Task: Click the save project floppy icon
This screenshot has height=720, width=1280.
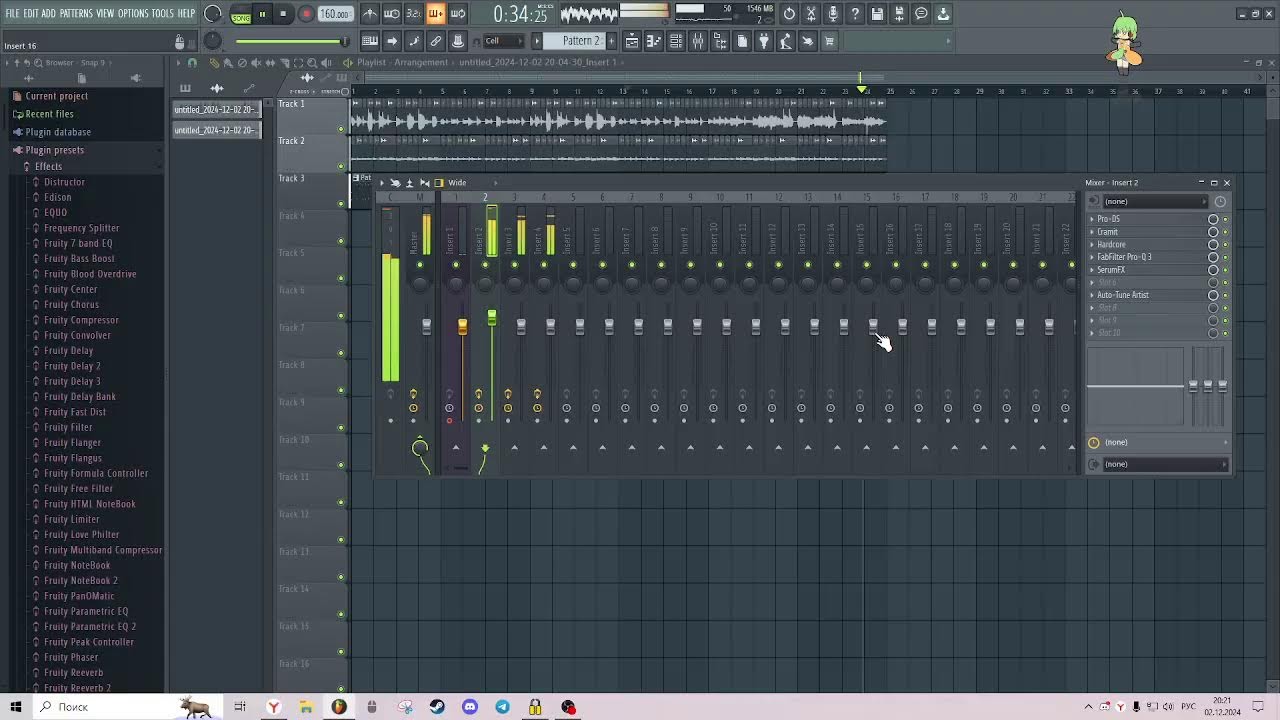Action: coord(877,14)
